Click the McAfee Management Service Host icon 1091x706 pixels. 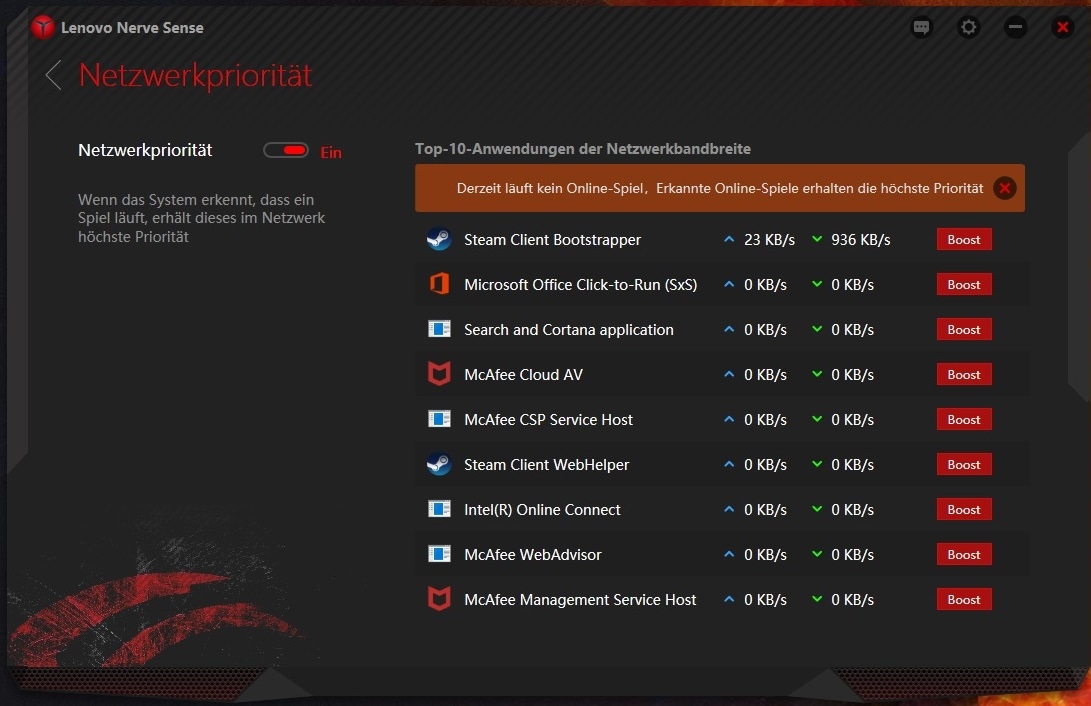click(439, 599)
